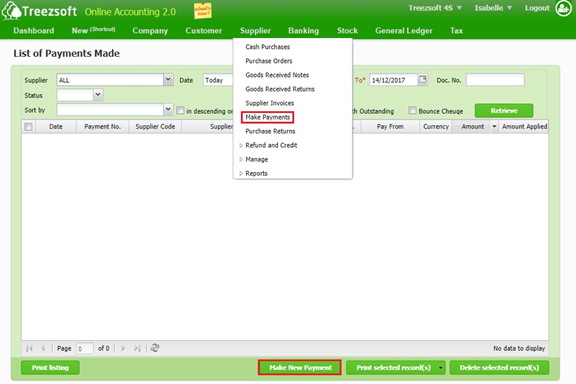
Task: Open the Supplier ALL dropdown
Action: (168, 79)
